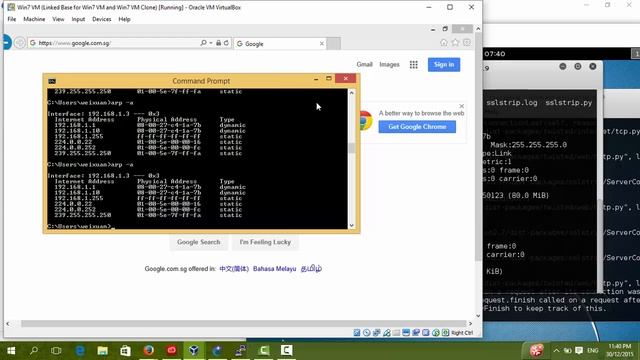Click the VM window horizontal scrollbar
This screenshot has height=360, width=640.
[244, 324]
